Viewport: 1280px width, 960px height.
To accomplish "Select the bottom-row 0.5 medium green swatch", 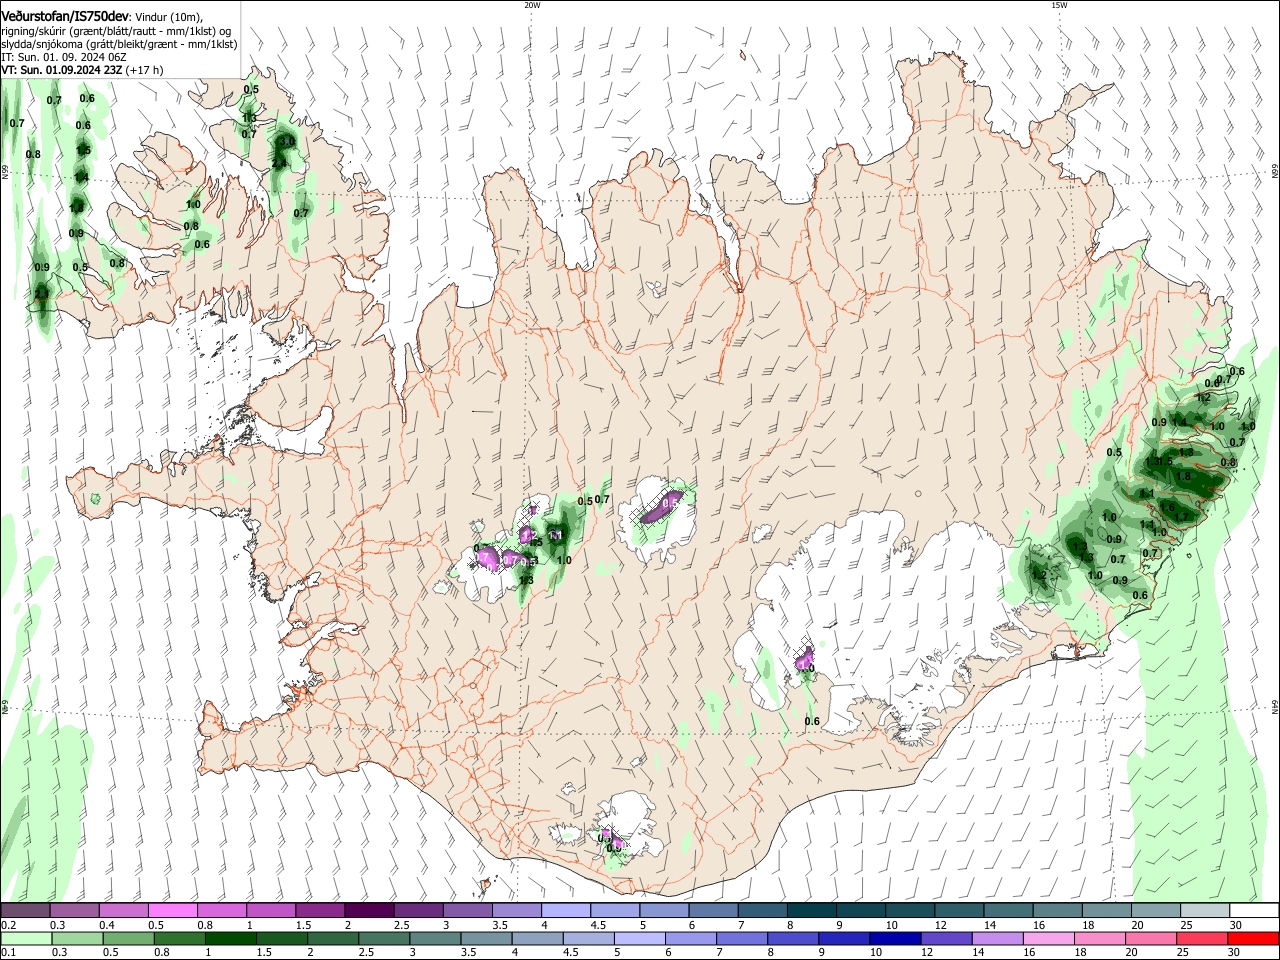I will [x=127, y=939].
